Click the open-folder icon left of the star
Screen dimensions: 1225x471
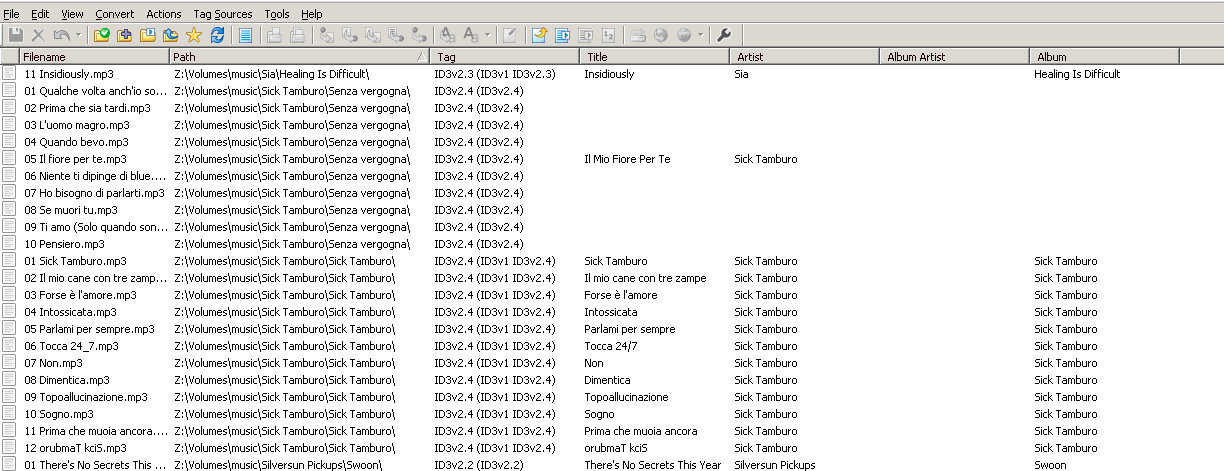[171, 35]
